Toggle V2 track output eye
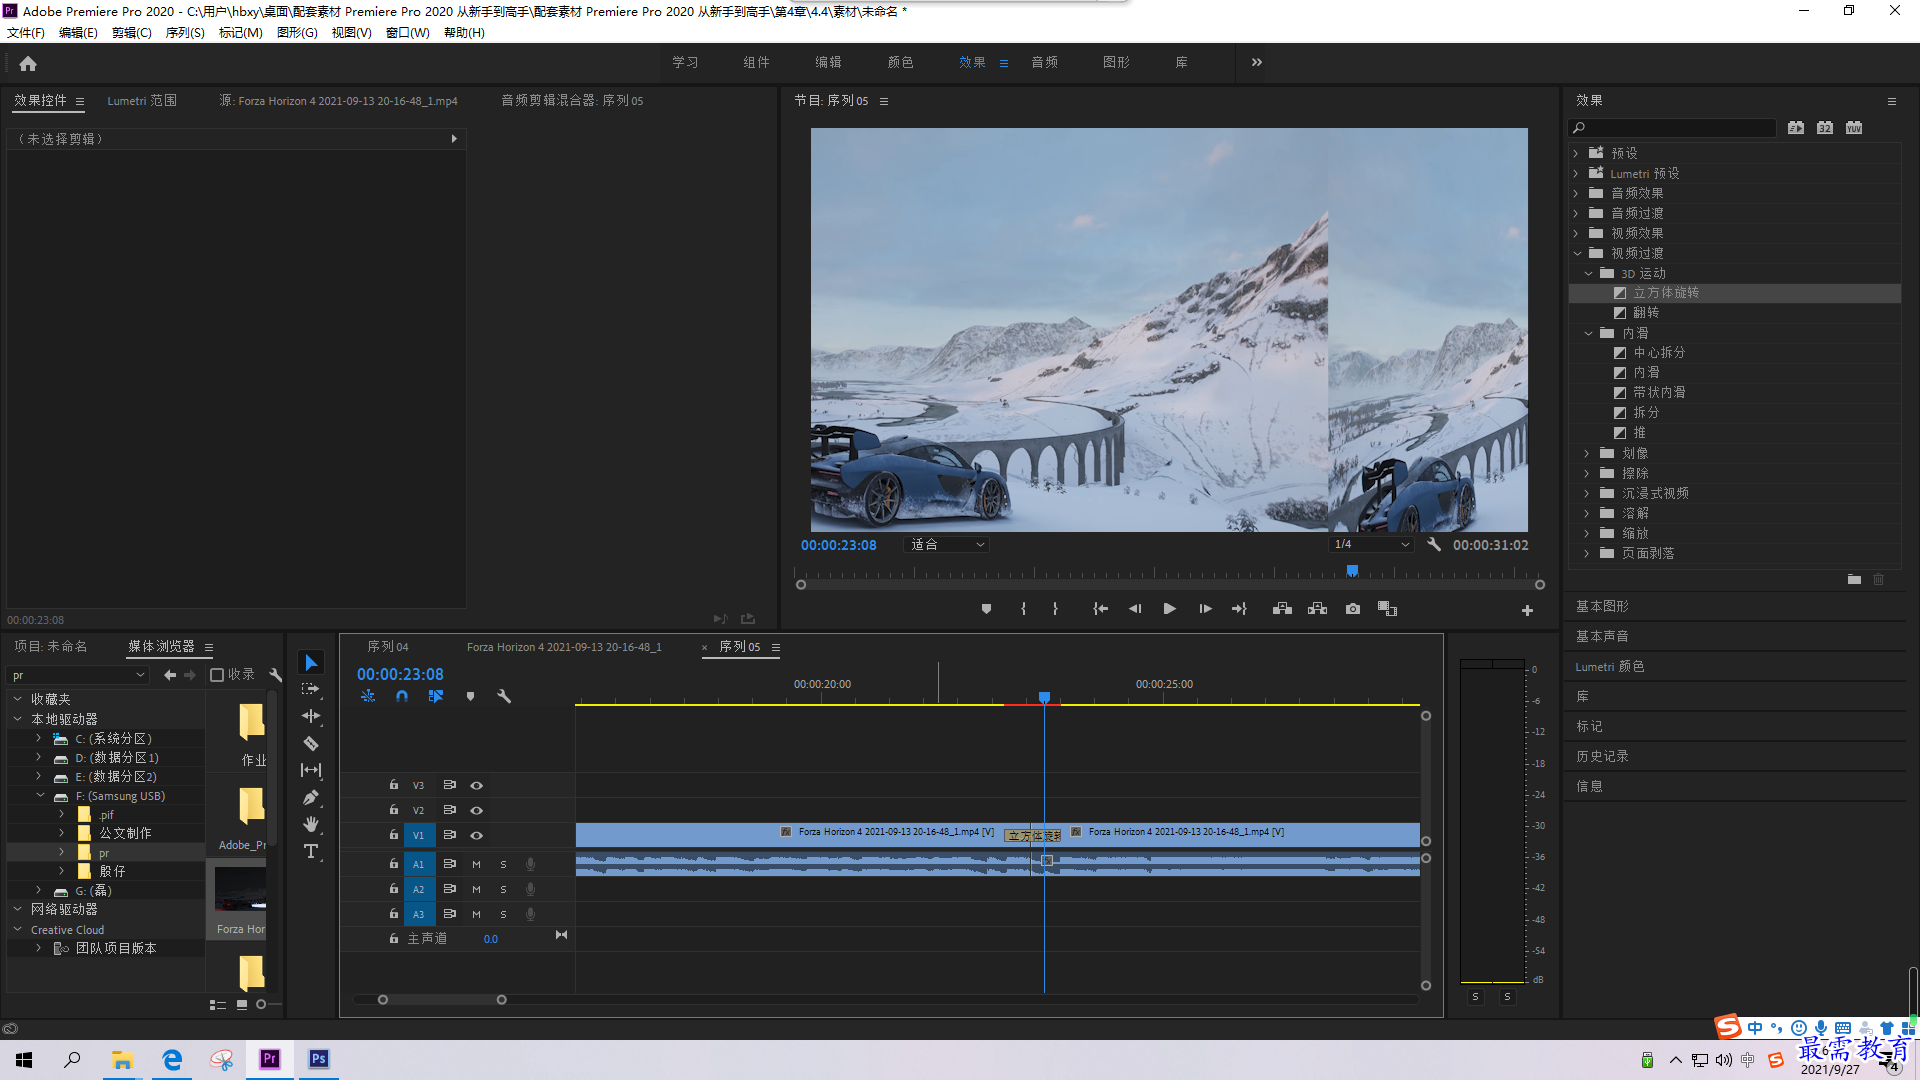The height and width of the screenshot is (1080, 1920). [x=477, y=810]
